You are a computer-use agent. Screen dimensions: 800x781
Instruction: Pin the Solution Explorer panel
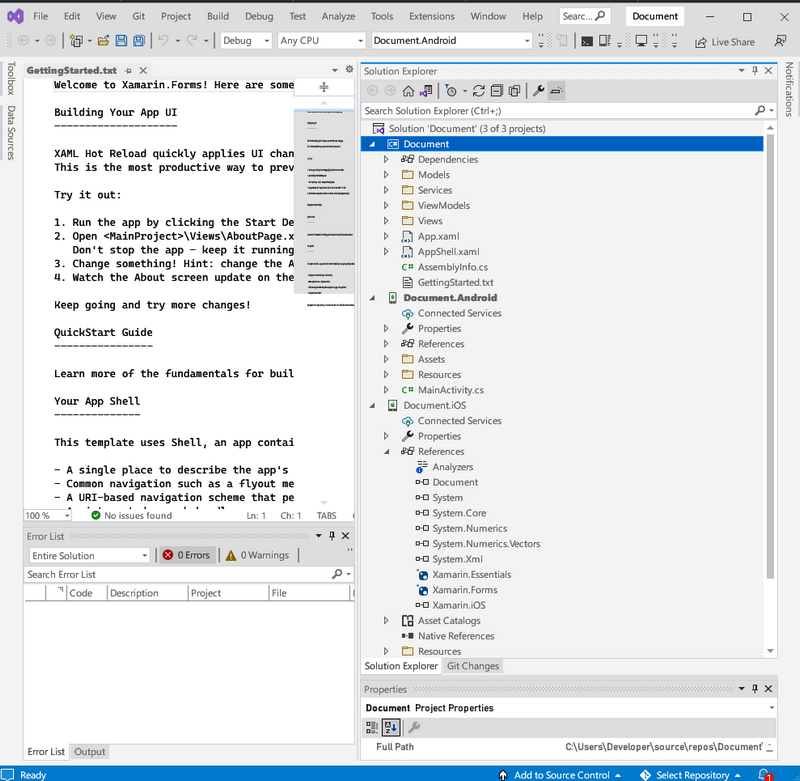click(x=755, y=71)
